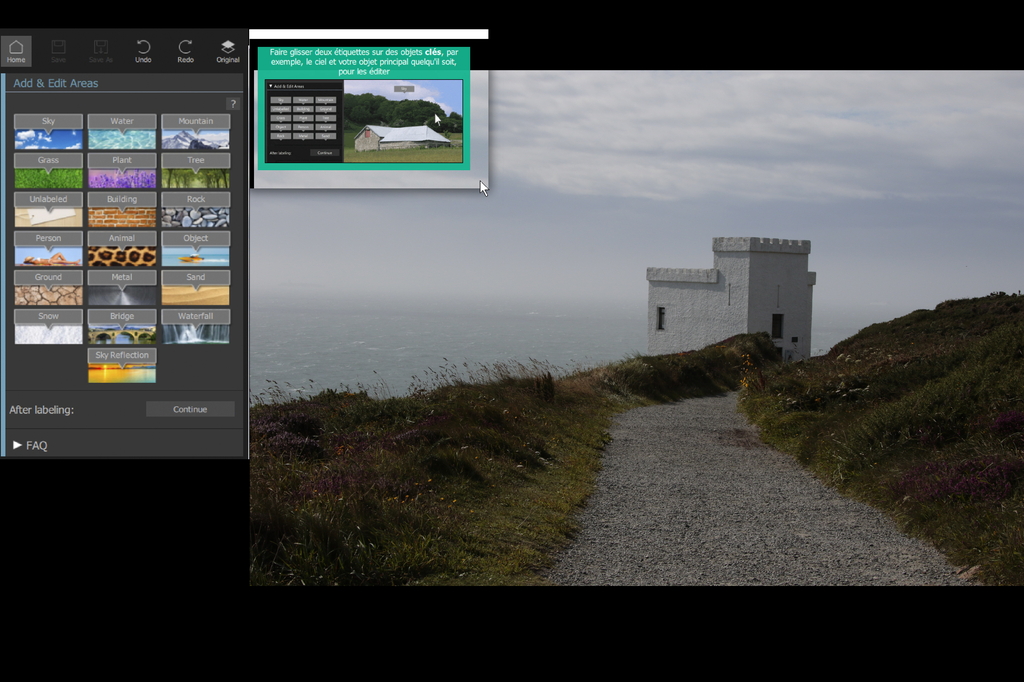Expand the FAQ section
This screenshot has height=682, width=1024.
click(x=30, y=445)
